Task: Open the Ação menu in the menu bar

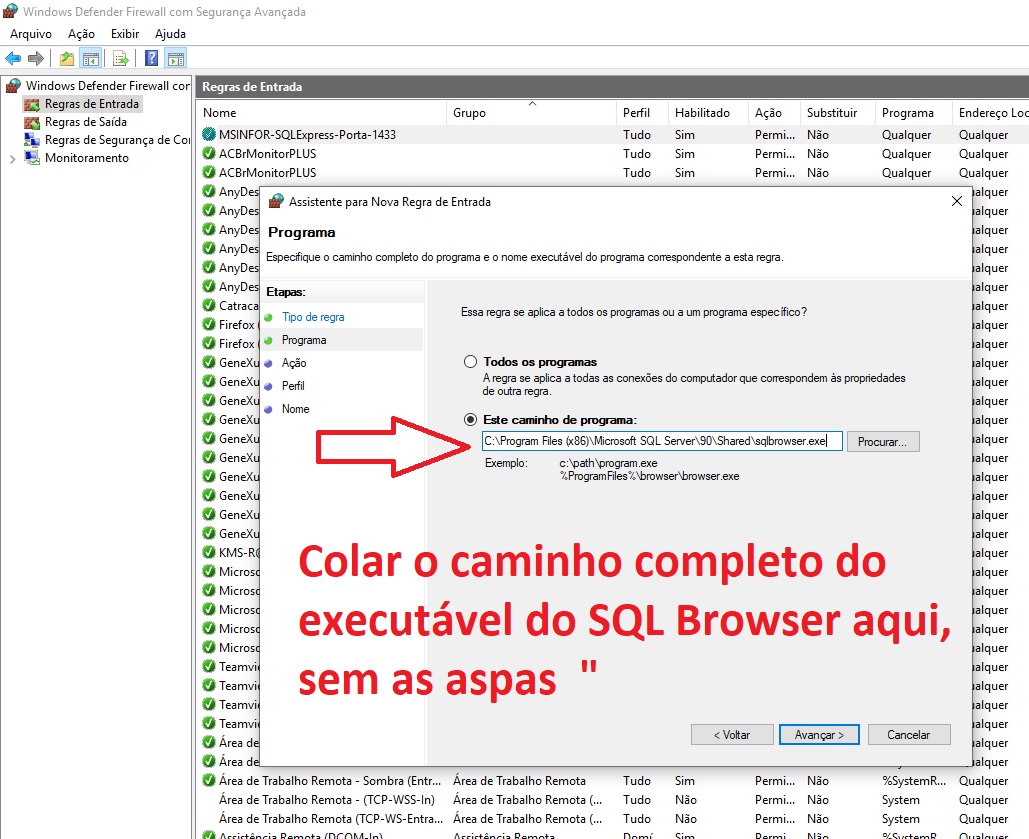Action: pyautogui.click(x=81, y=34)
